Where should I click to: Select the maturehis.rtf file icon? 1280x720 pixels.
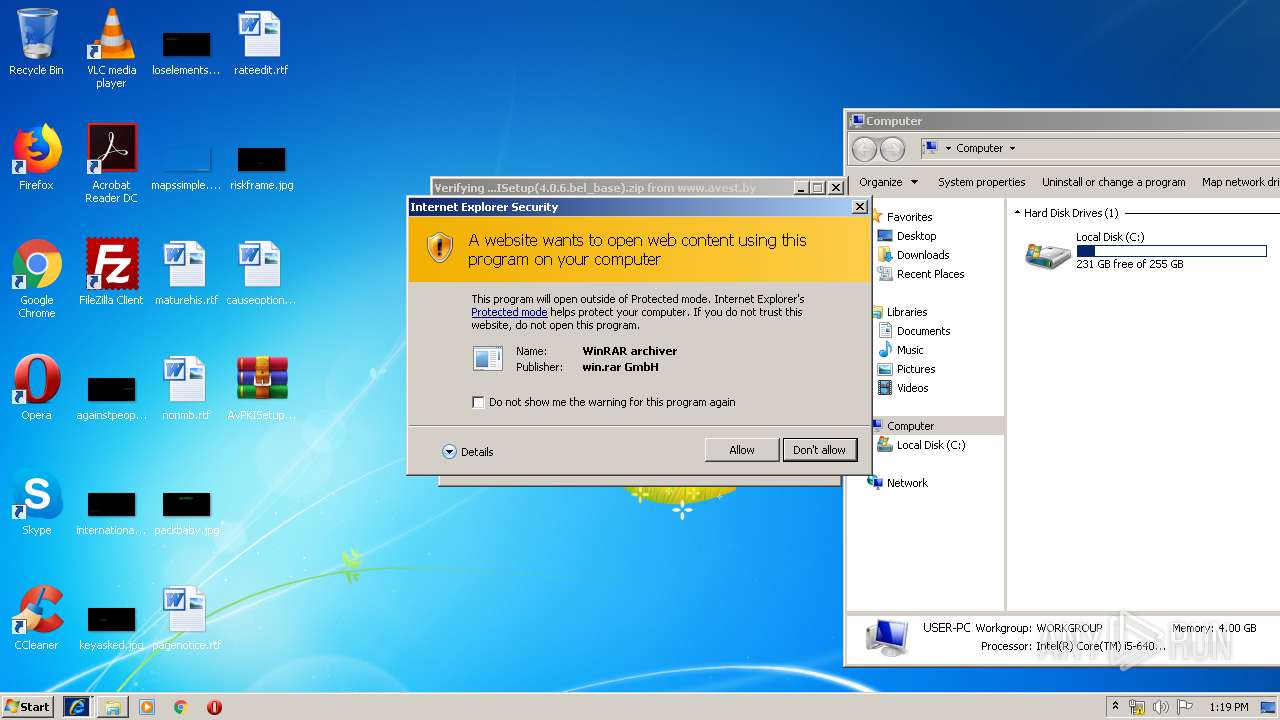[x=186, y=272]
